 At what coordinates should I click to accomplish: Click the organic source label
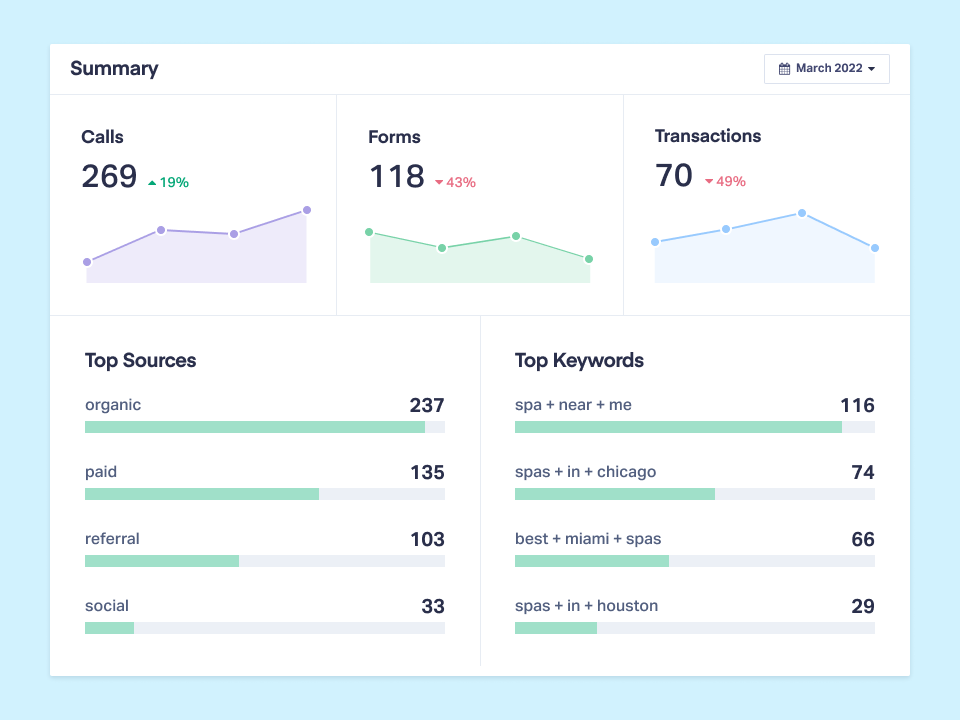pyautogui.click(x=113, y=405)
